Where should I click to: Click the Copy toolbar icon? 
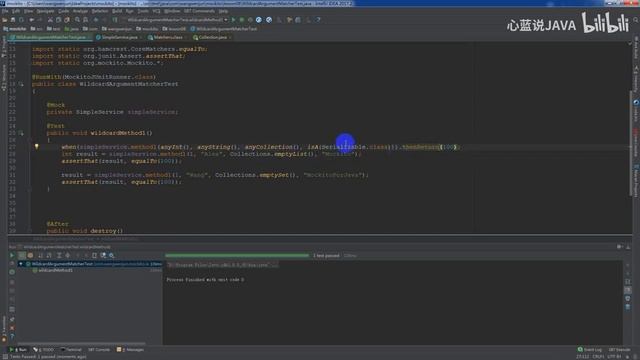(x=58, y=20)
